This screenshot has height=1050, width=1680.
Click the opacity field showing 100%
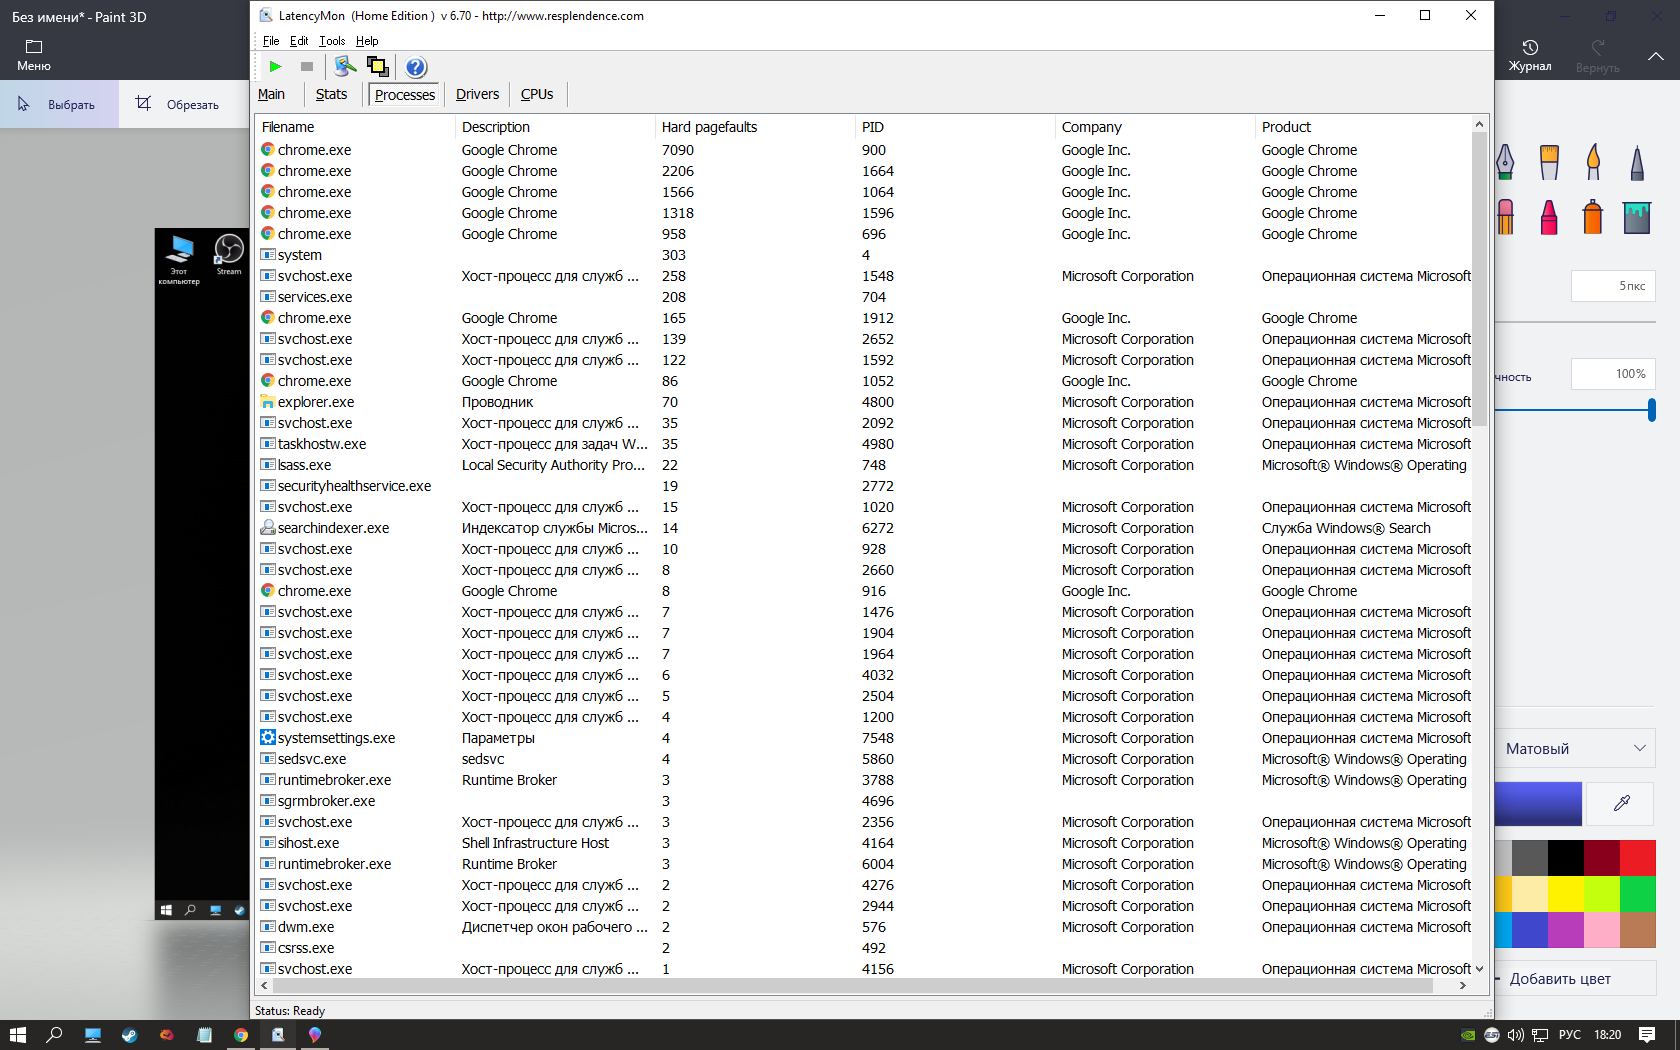coord(1613,374)
